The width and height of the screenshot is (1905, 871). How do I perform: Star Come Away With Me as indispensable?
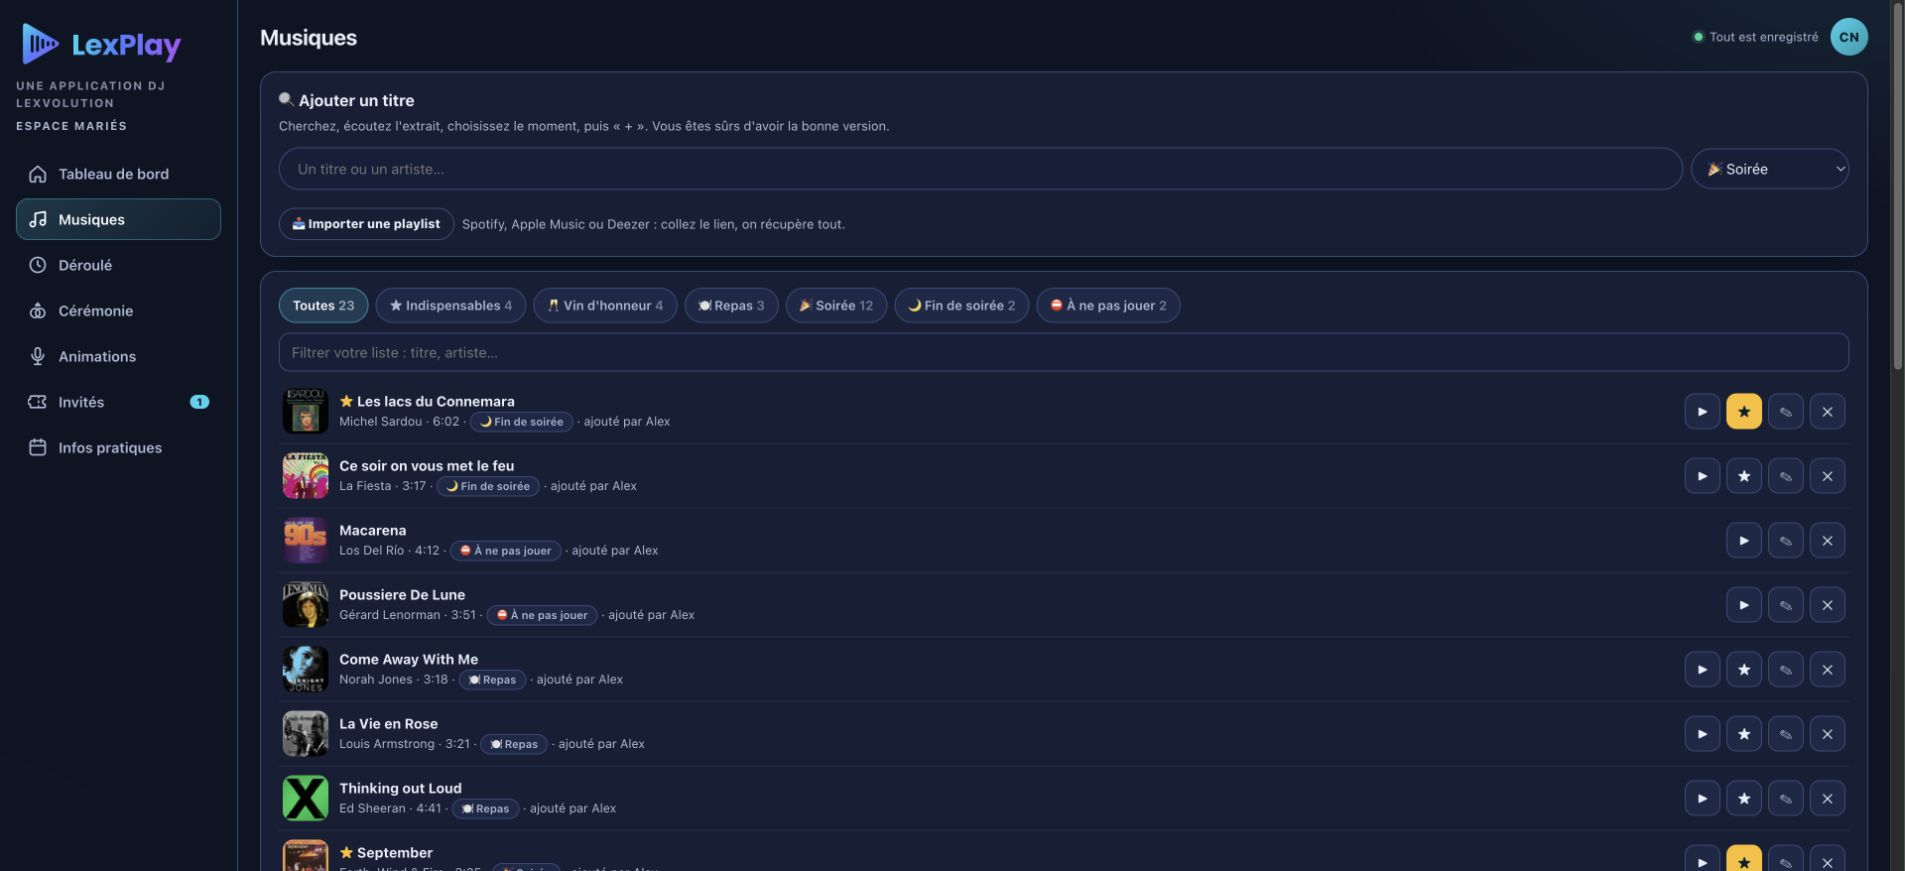(x=1744, y=669)
